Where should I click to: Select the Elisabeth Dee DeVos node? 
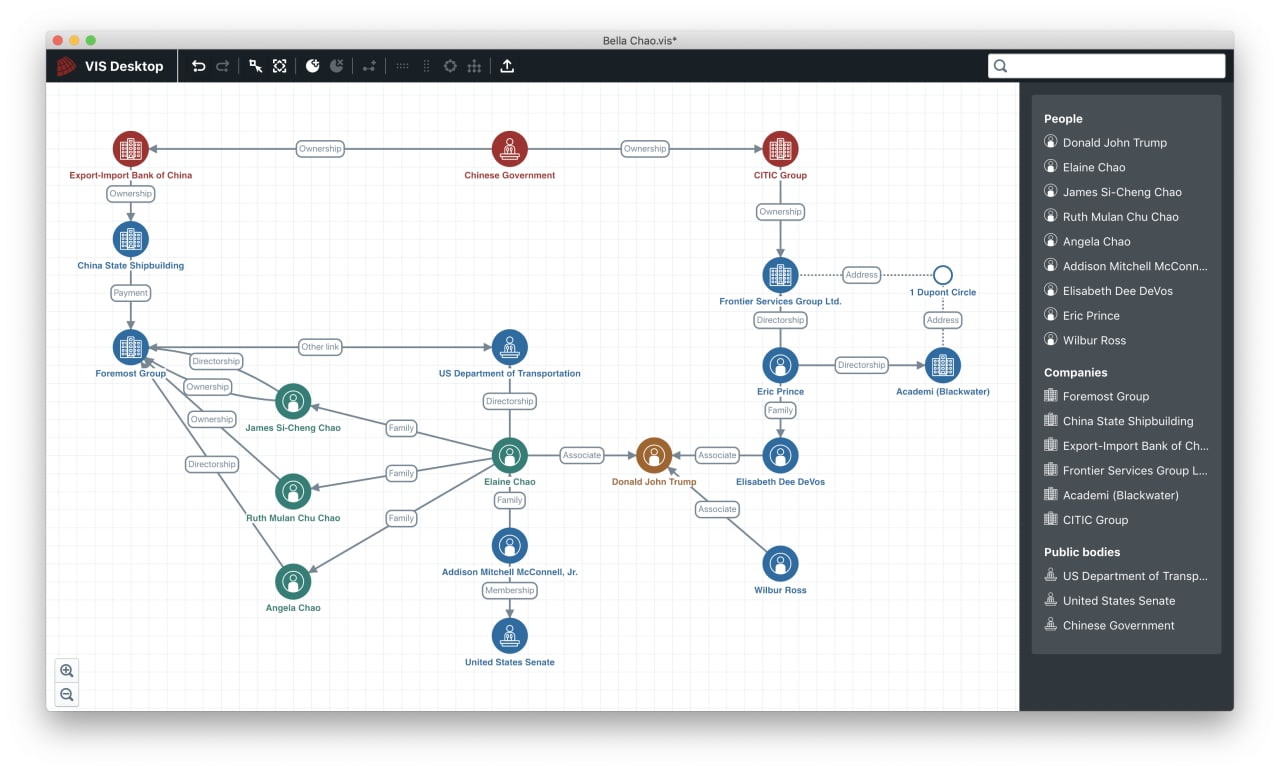click(780, 455)
